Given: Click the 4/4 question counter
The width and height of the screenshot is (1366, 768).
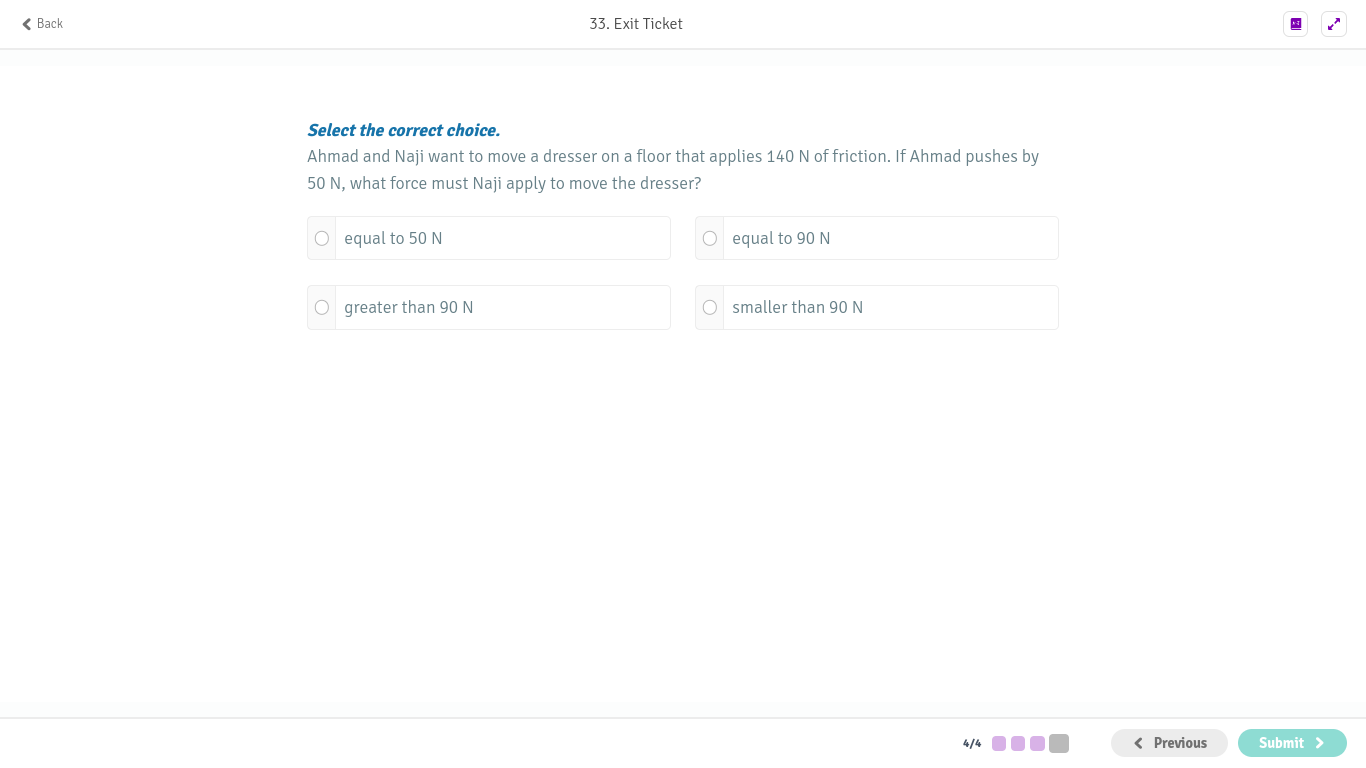Looking at the screenshot, I should (972, 743).
